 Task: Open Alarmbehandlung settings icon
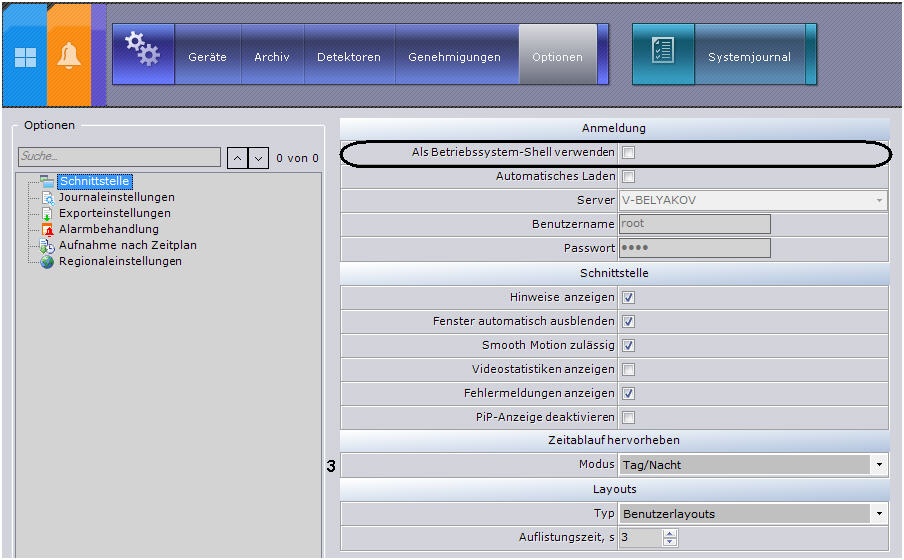(x=48, y=230)
